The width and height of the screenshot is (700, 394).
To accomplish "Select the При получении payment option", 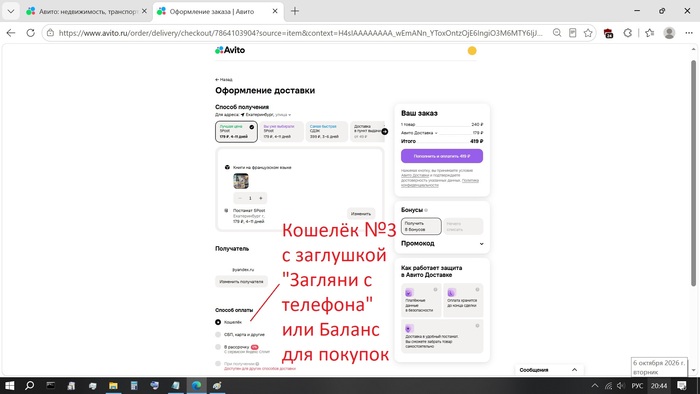I will tap(218, 364).
